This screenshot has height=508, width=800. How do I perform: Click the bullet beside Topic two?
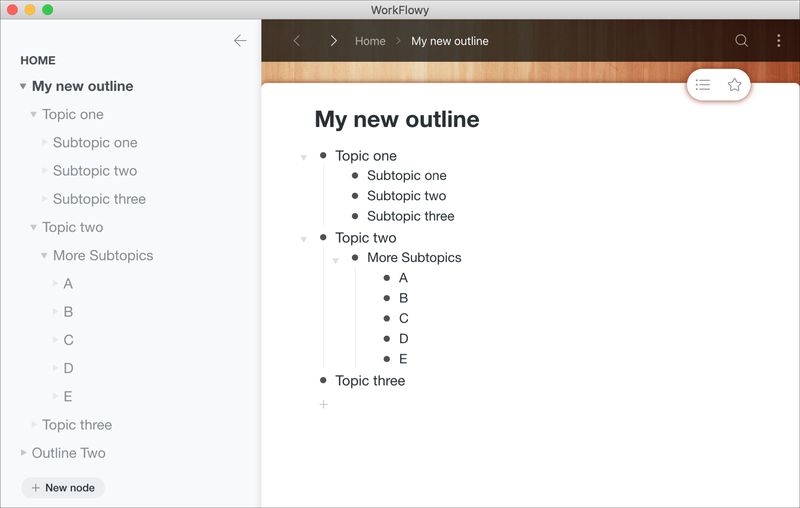coord(323,237)
